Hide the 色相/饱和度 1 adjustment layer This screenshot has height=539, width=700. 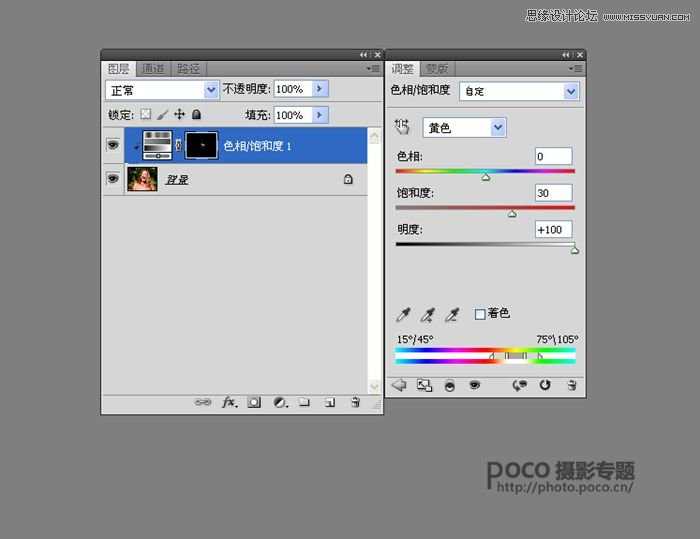click(113, 146)
